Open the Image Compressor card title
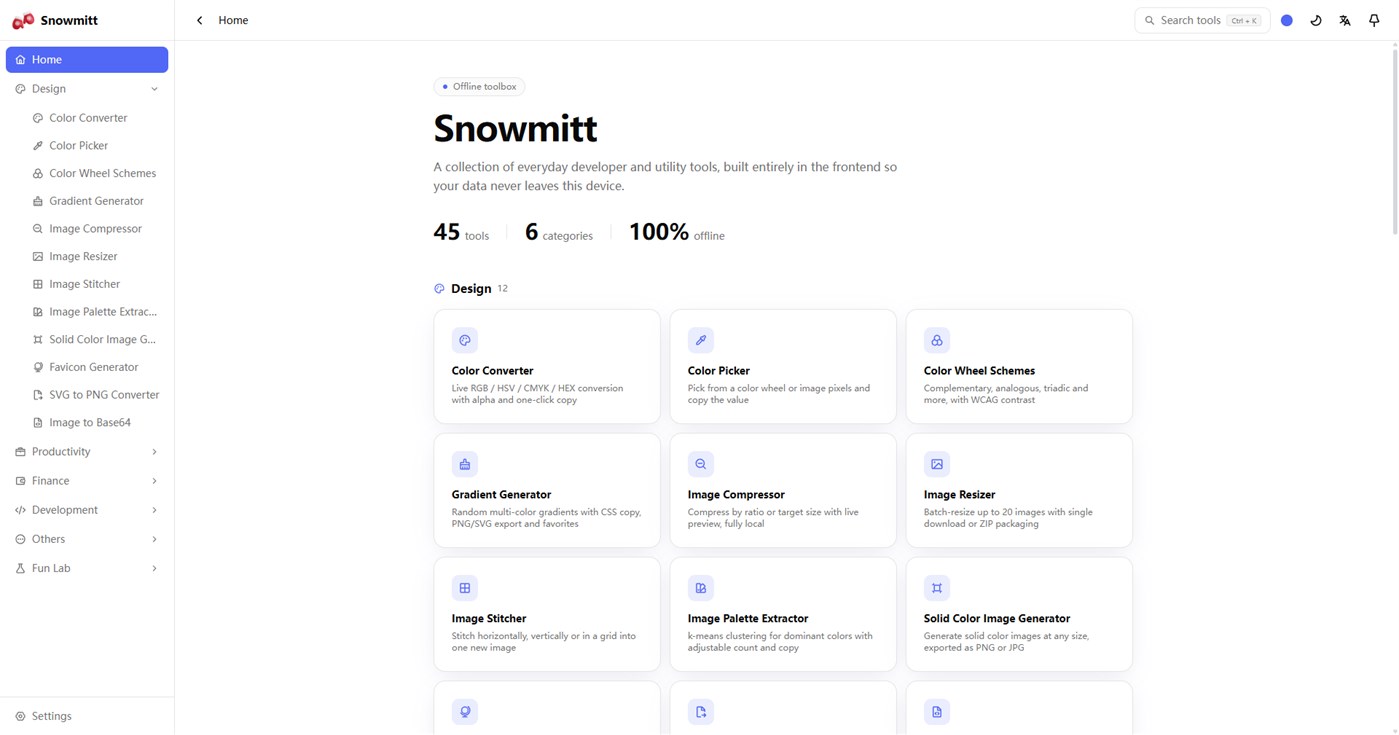Image resolution: width=1399 pixels, height=735 pixels. pyautogui.click(x=736, y=495)
